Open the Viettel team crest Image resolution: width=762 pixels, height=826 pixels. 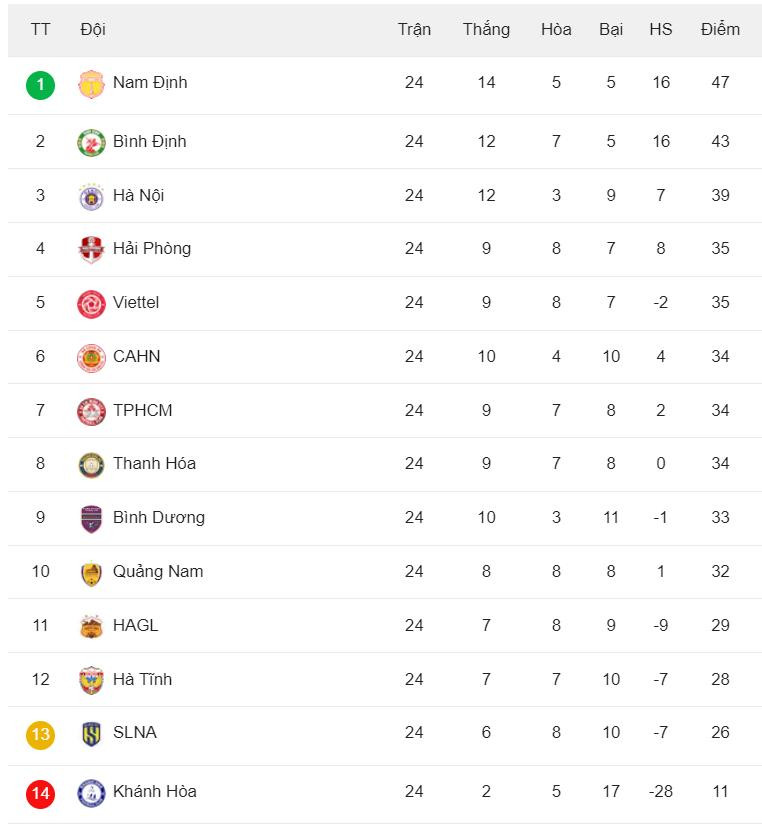[91, 304]
